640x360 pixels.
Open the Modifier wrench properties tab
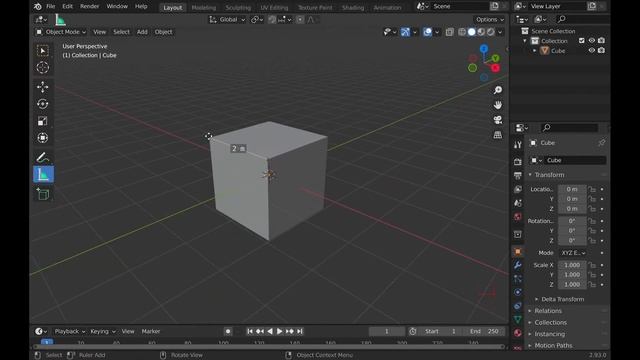pos(518,265)
